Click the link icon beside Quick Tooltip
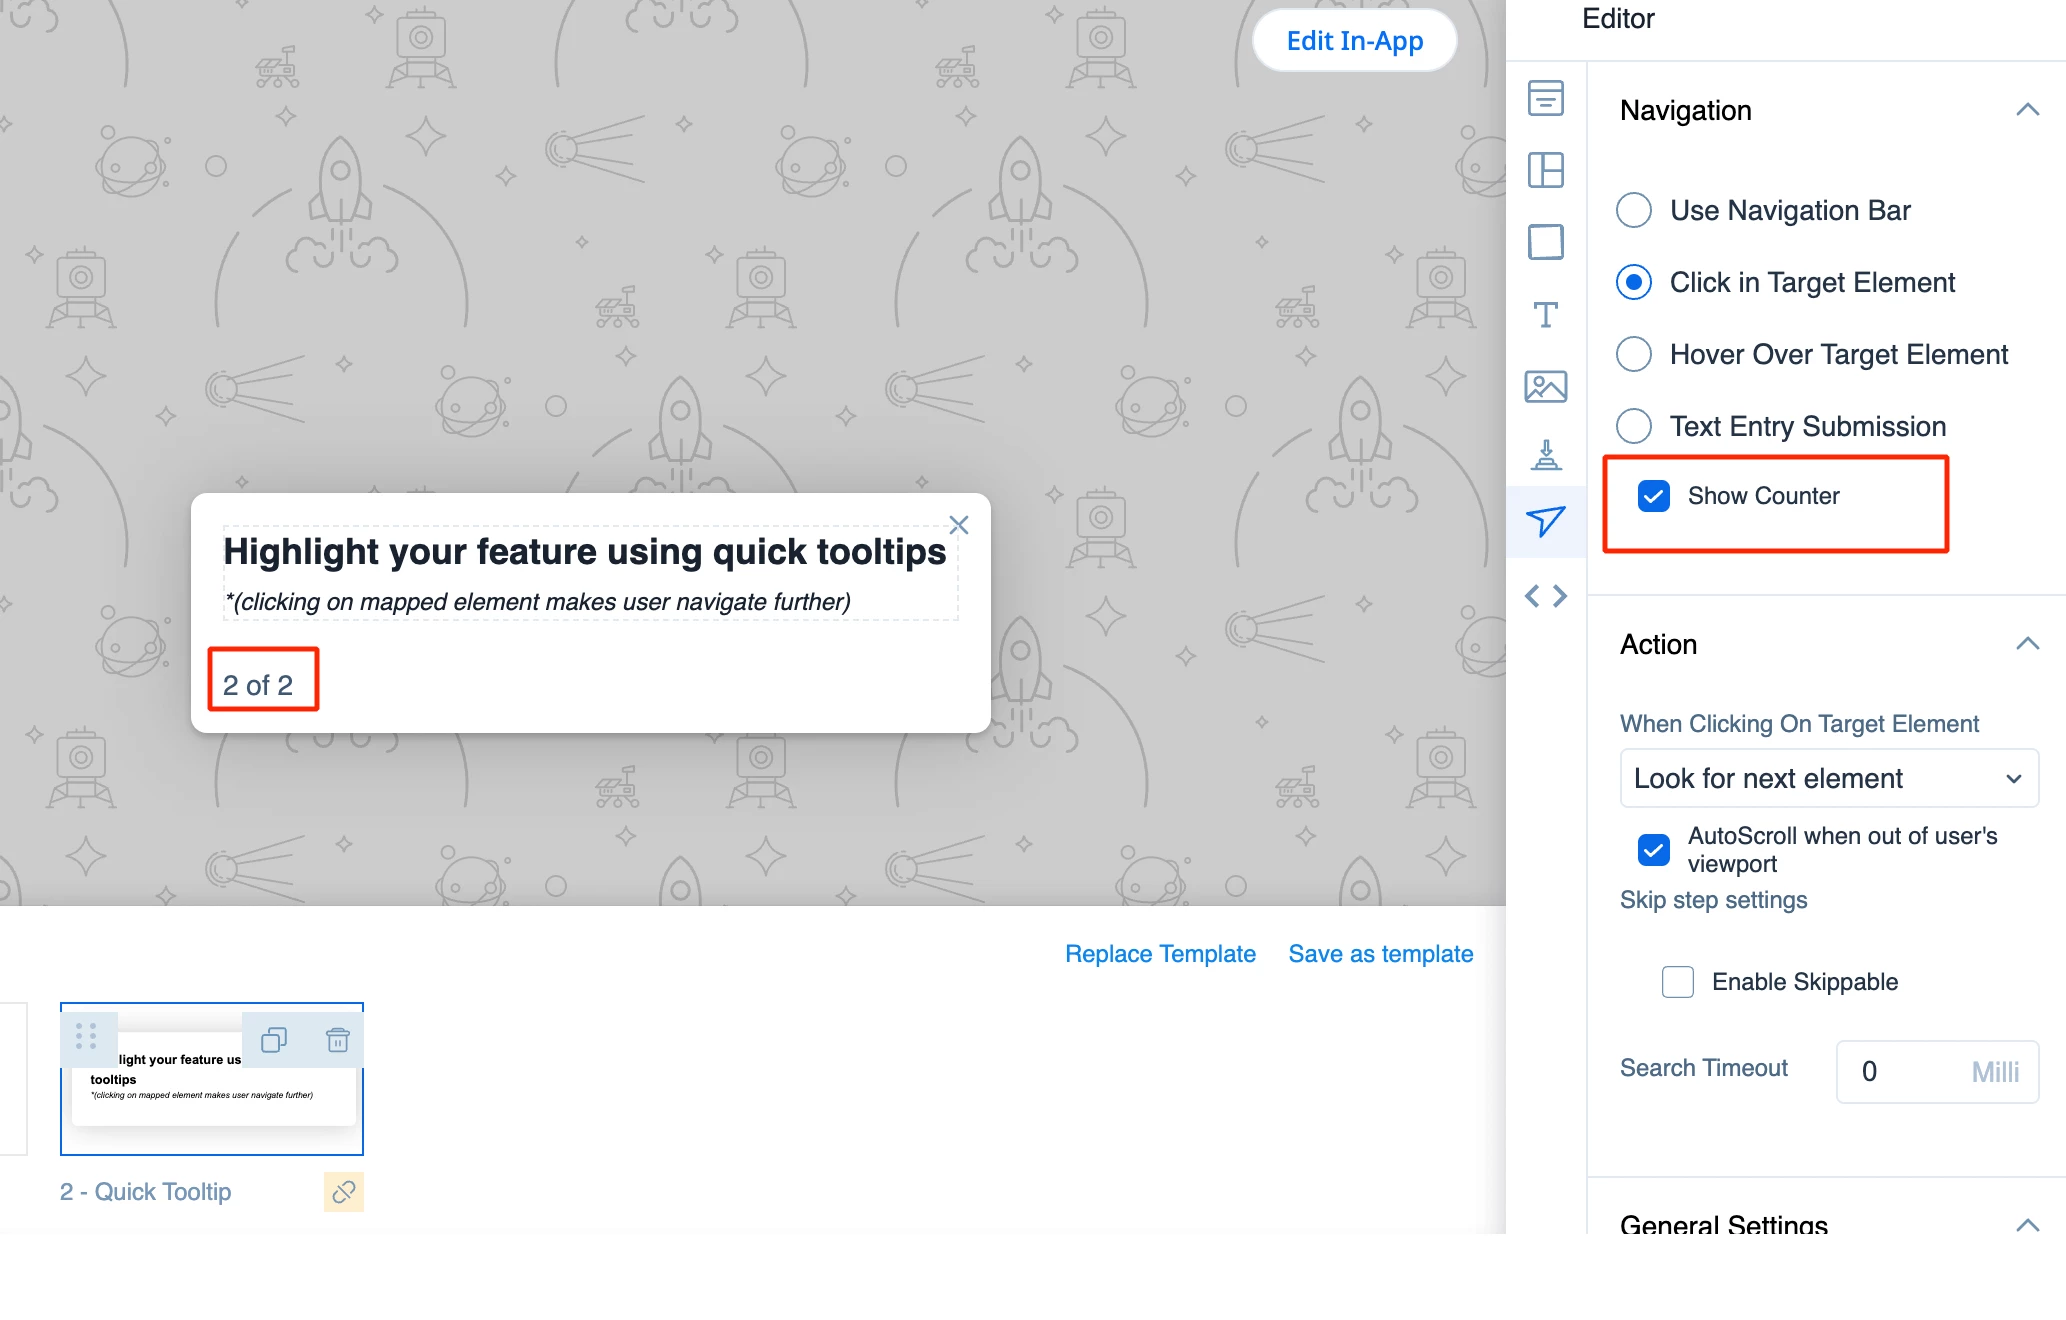The image size is (2066, 1320). pyautogui.click(x=343, y=1192)
